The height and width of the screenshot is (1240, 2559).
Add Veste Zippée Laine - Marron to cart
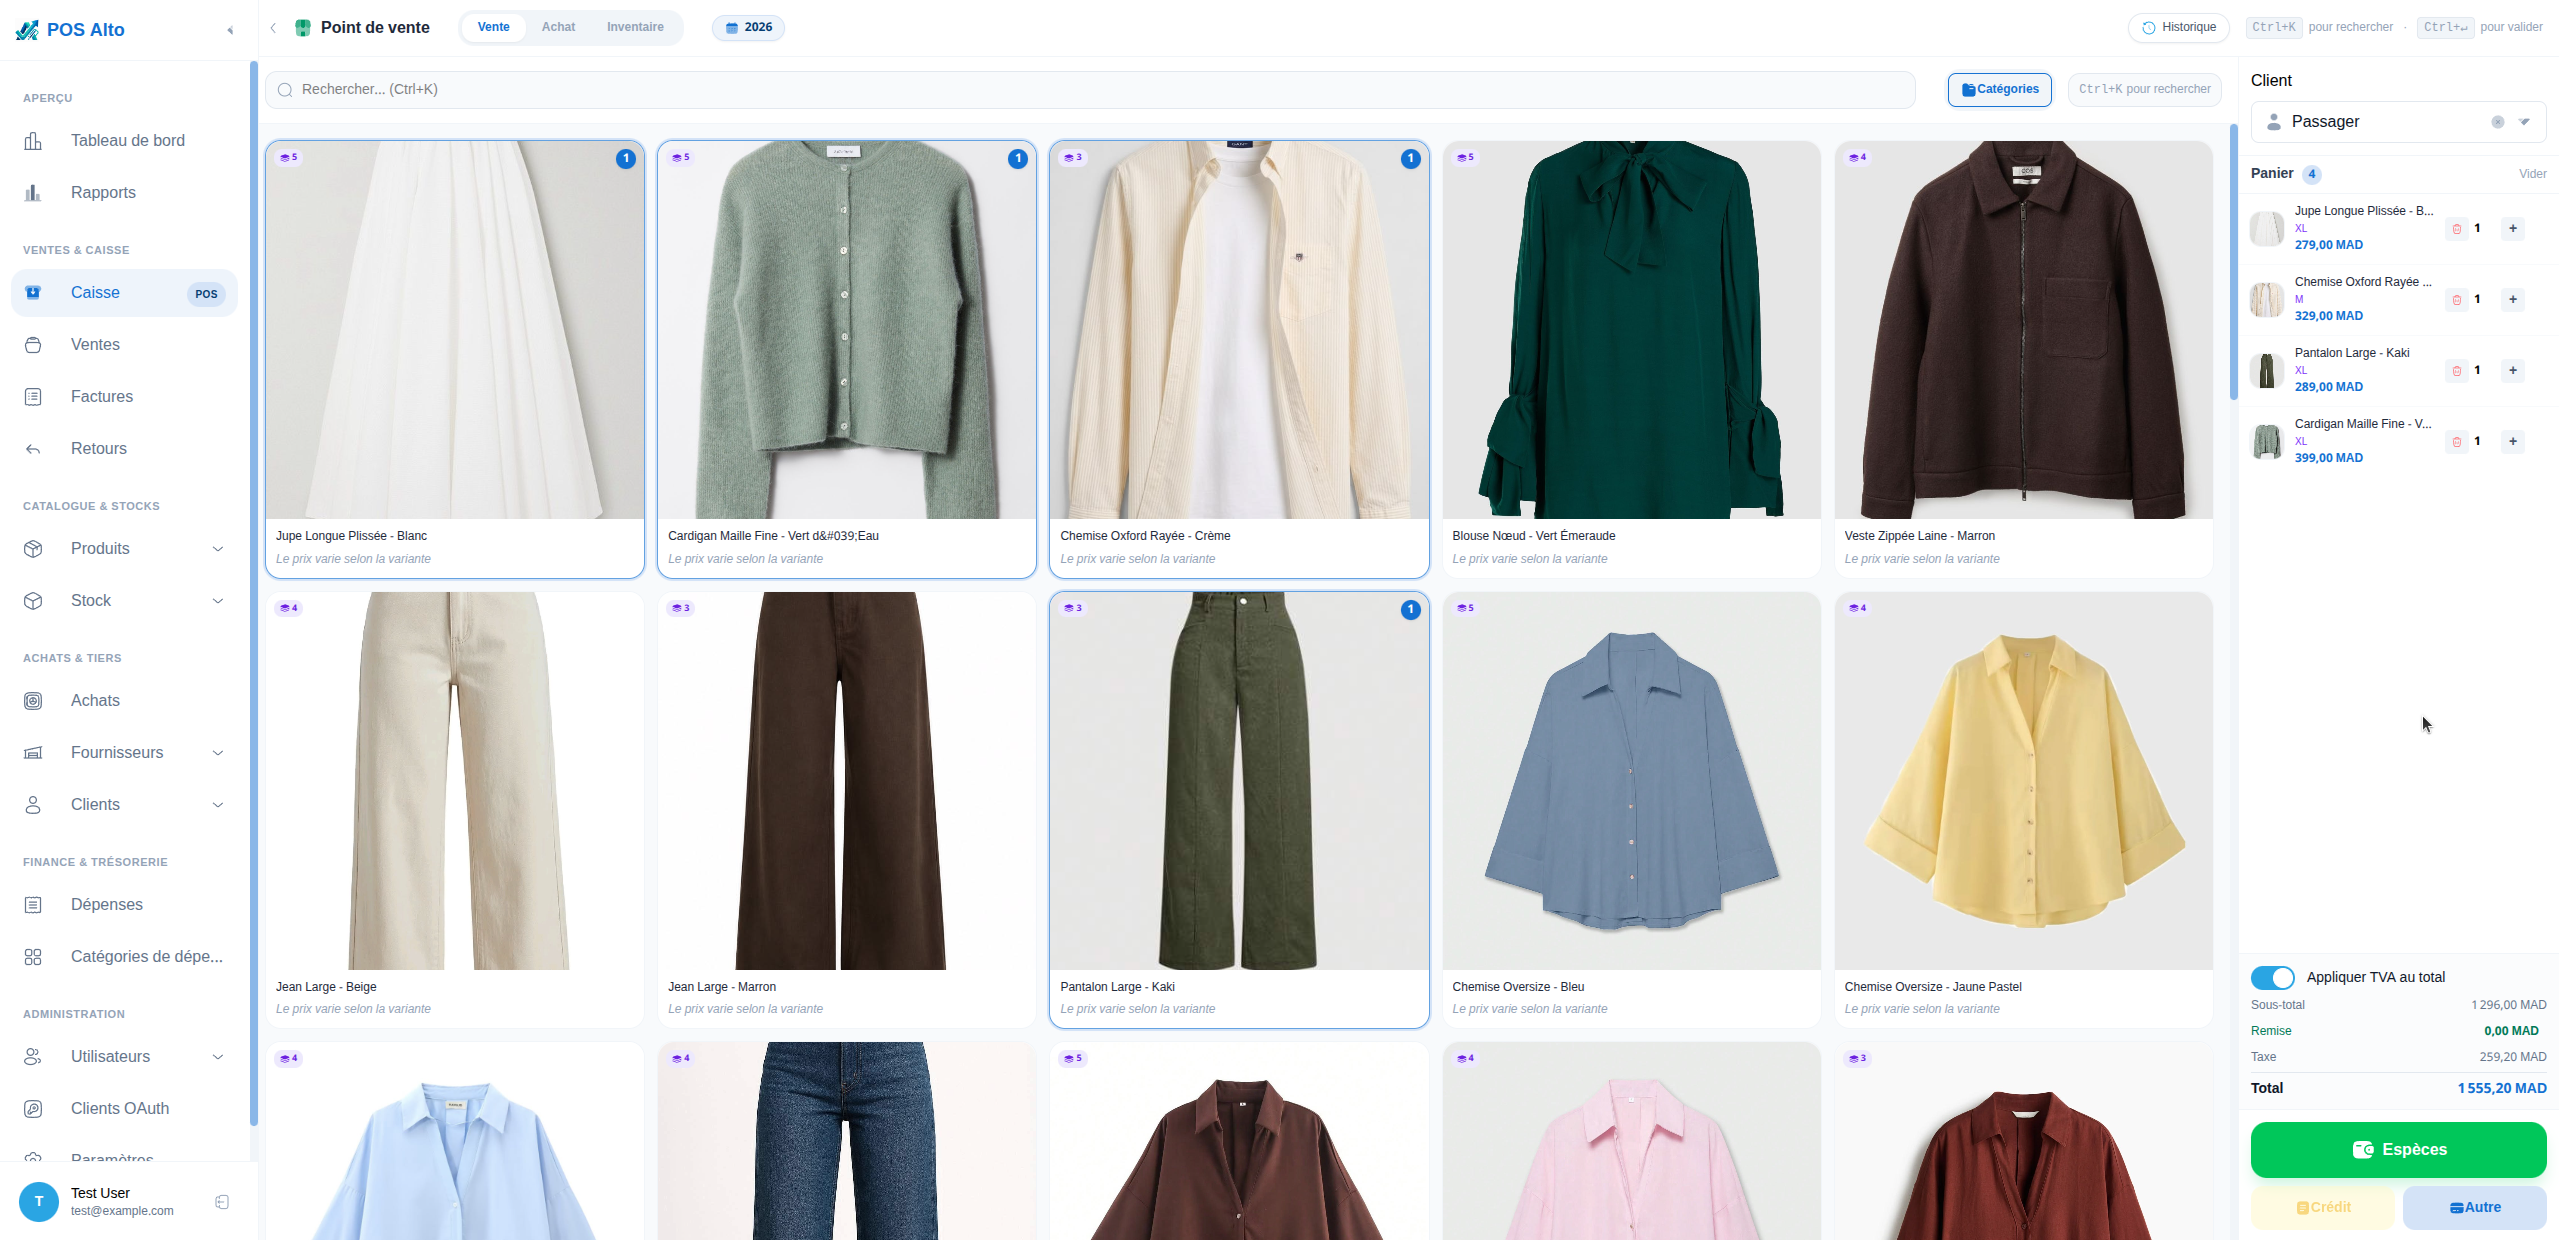(x=2023, y=360)
